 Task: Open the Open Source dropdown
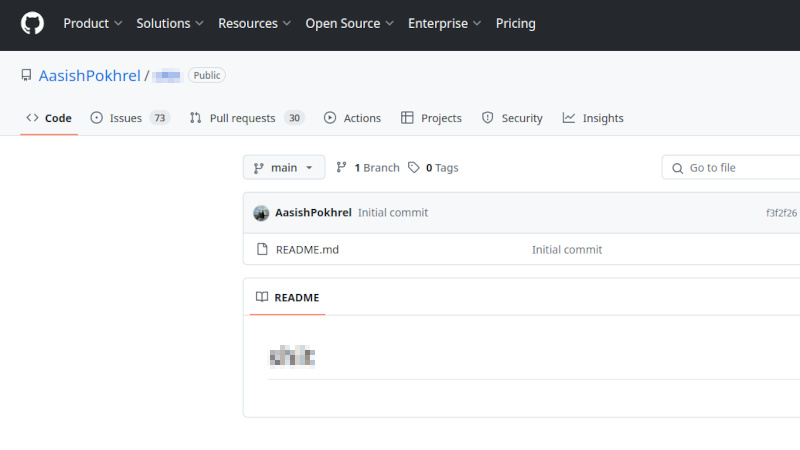coord(349,23)
